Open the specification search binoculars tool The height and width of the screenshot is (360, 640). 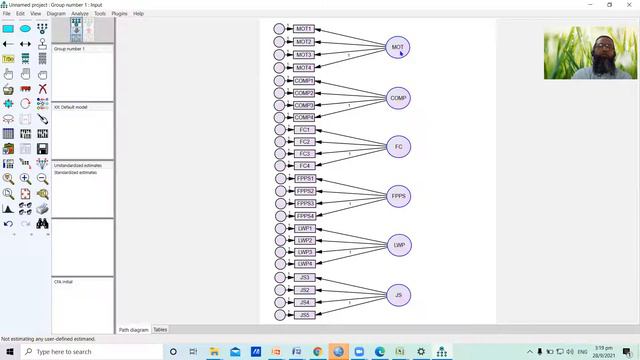(x=42, y=224)
